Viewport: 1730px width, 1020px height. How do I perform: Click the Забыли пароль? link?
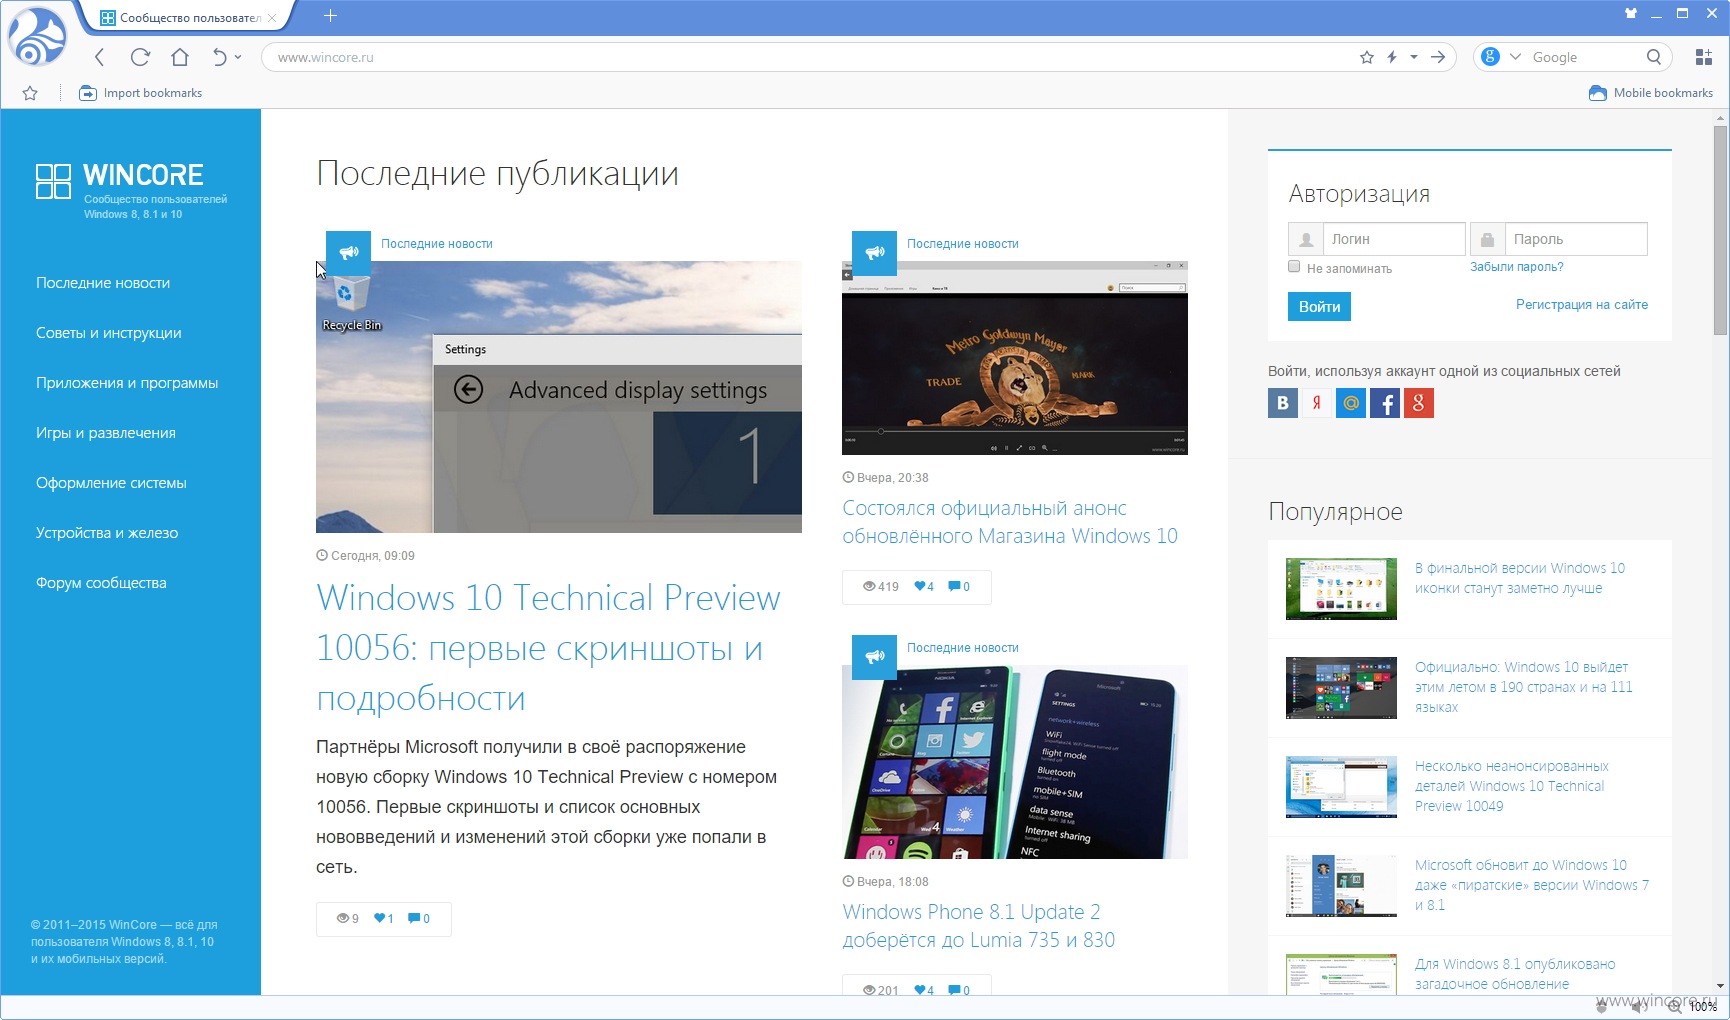pos(1516,267)
